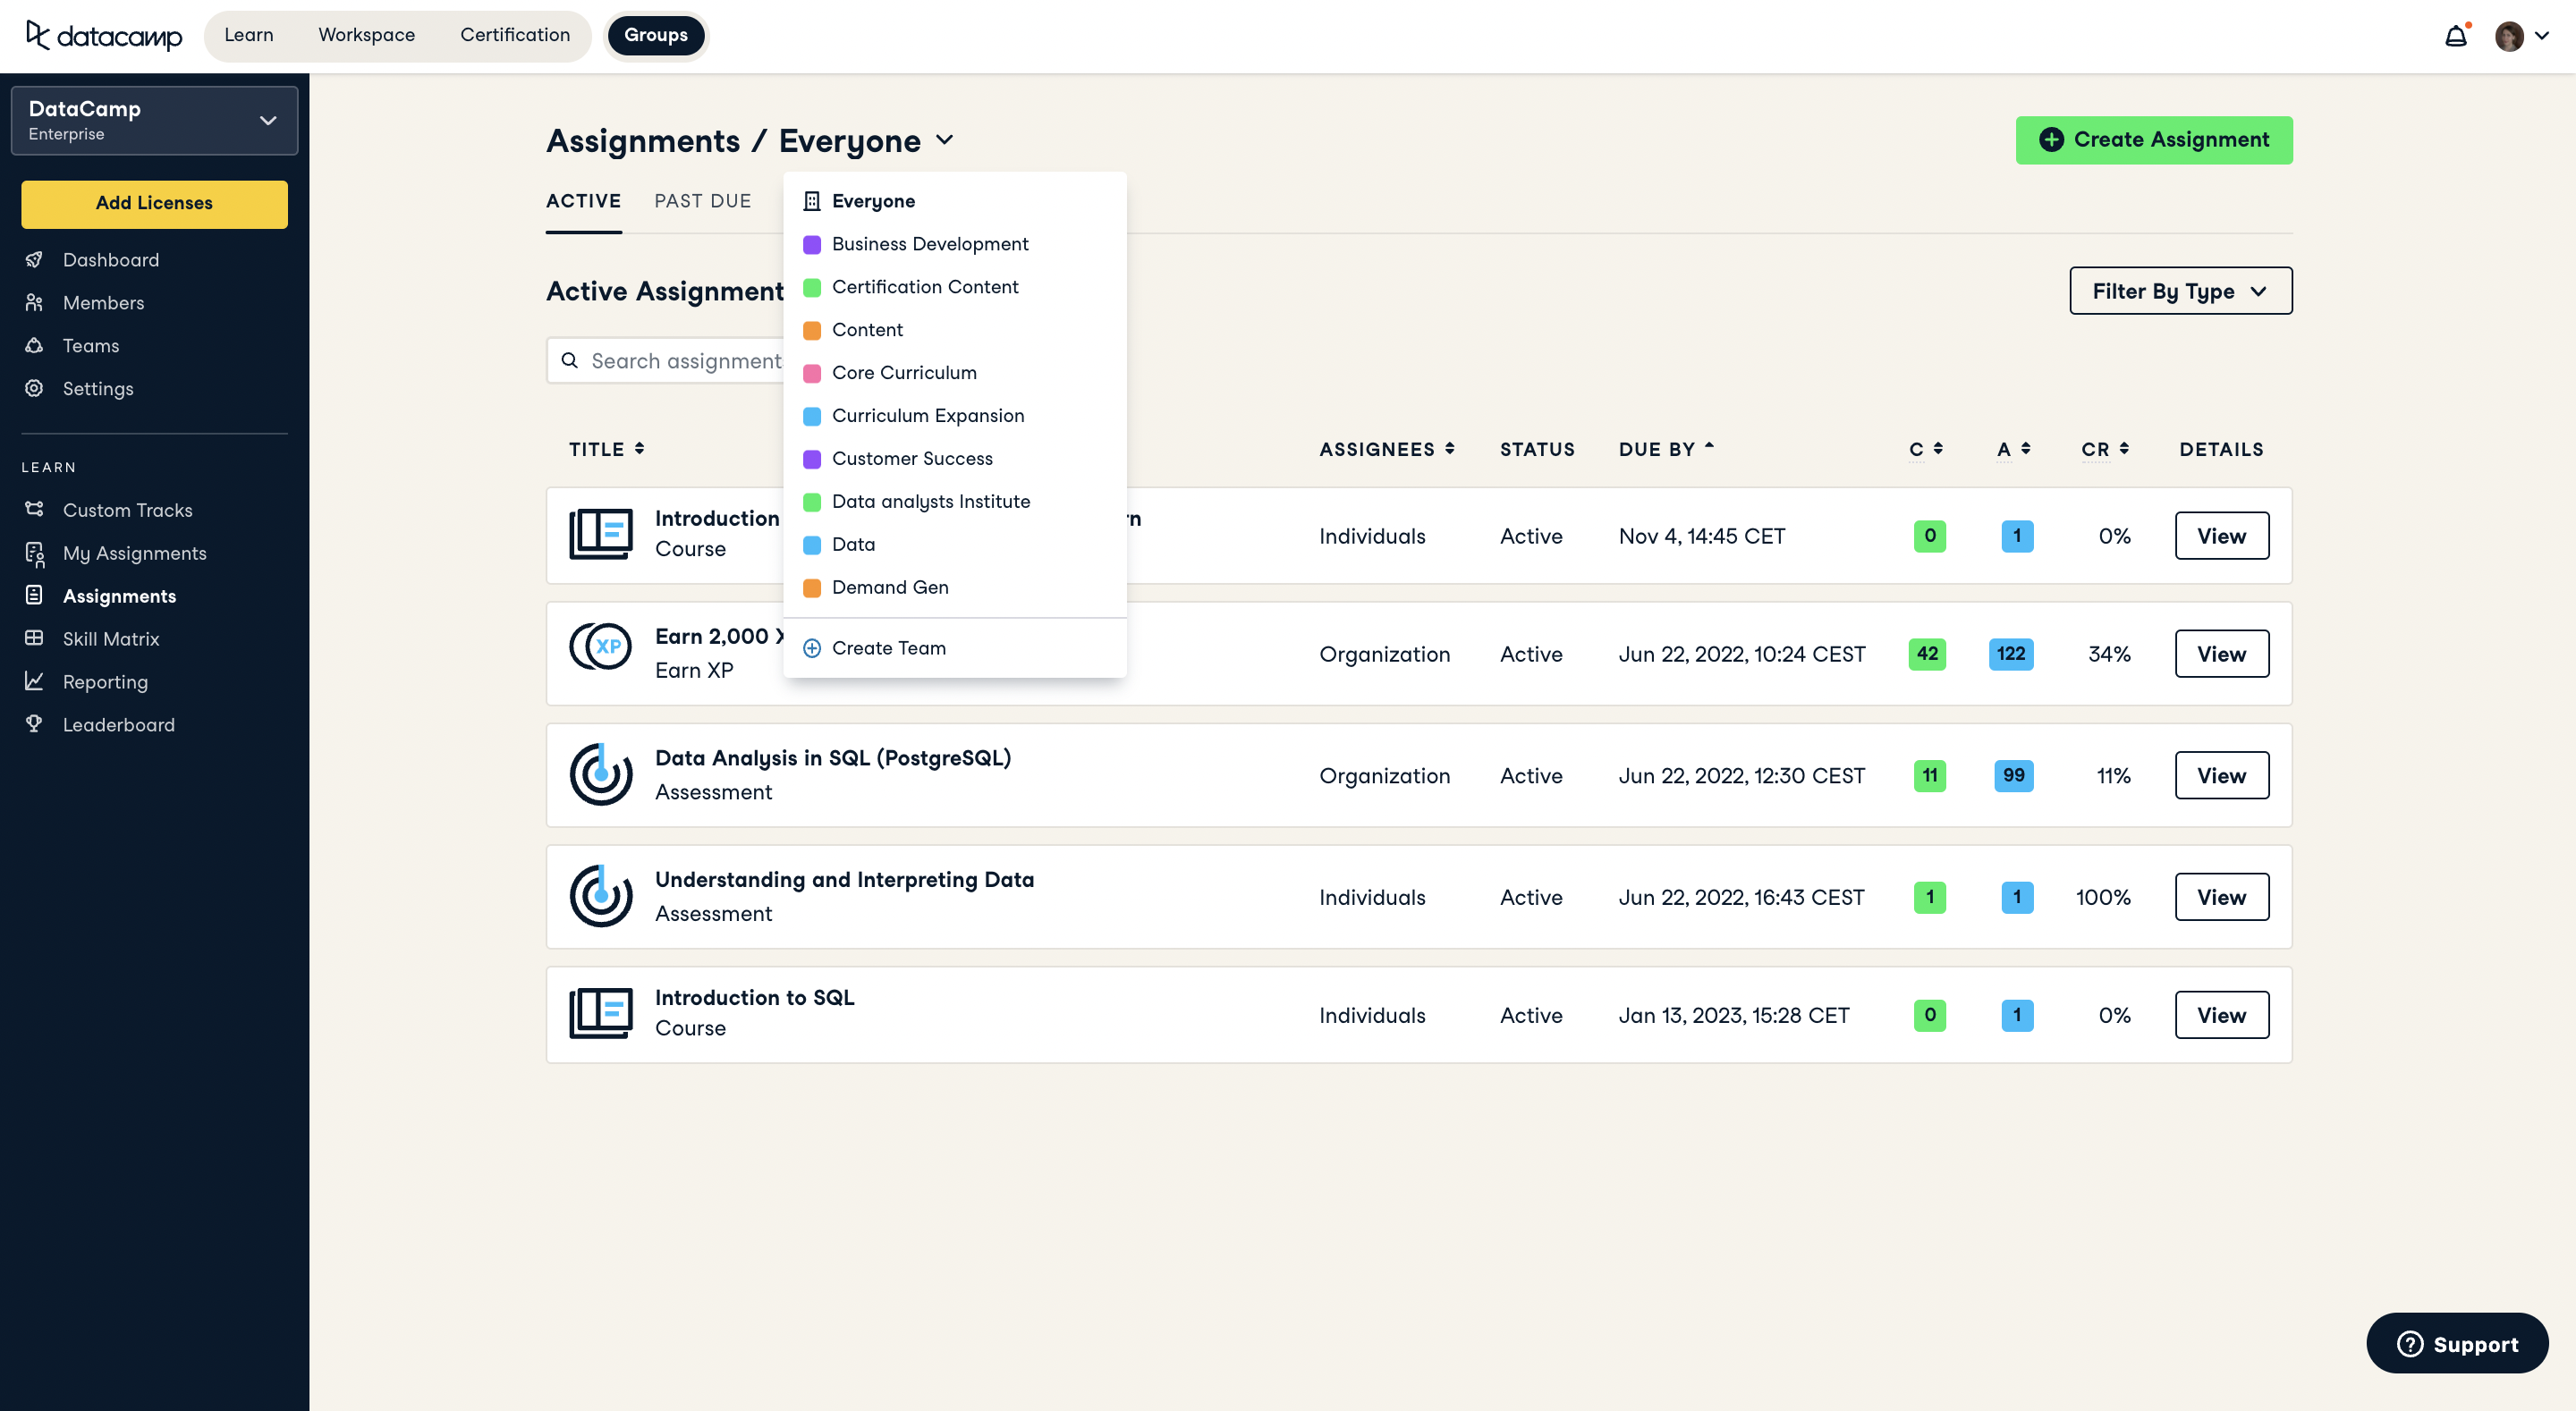Open the Dashboard rocket icon

click(x=34, y=260)
